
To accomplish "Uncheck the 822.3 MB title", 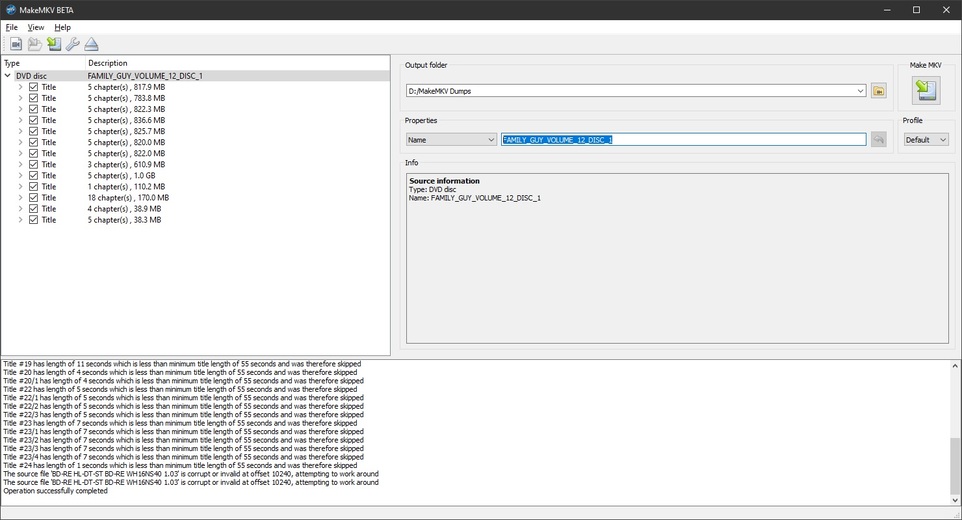I will pyautogui.click(x=33, y=109).
